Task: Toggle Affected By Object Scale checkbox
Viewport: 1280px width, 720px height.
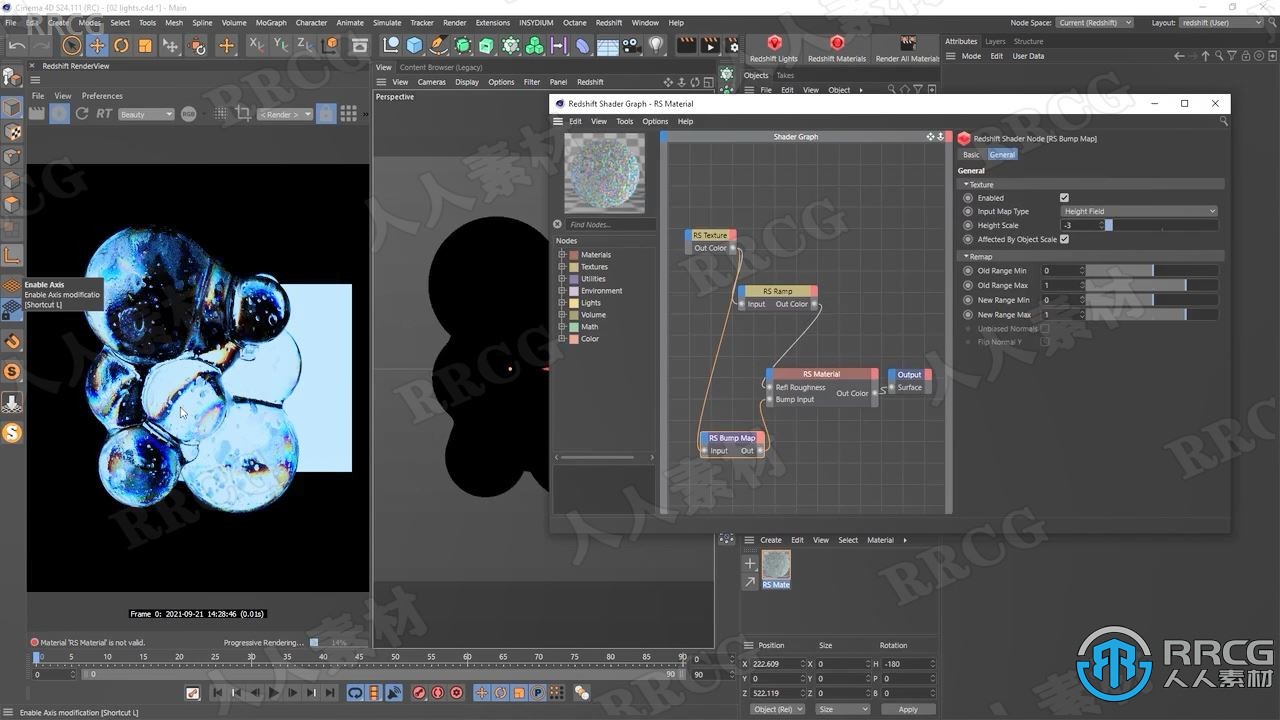Action: tap(1064, 239)
